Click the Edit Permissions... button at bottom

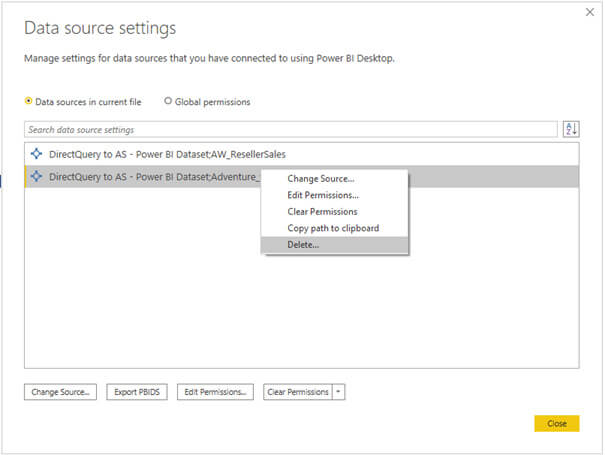pyautogui.click(x=215, y=392)
